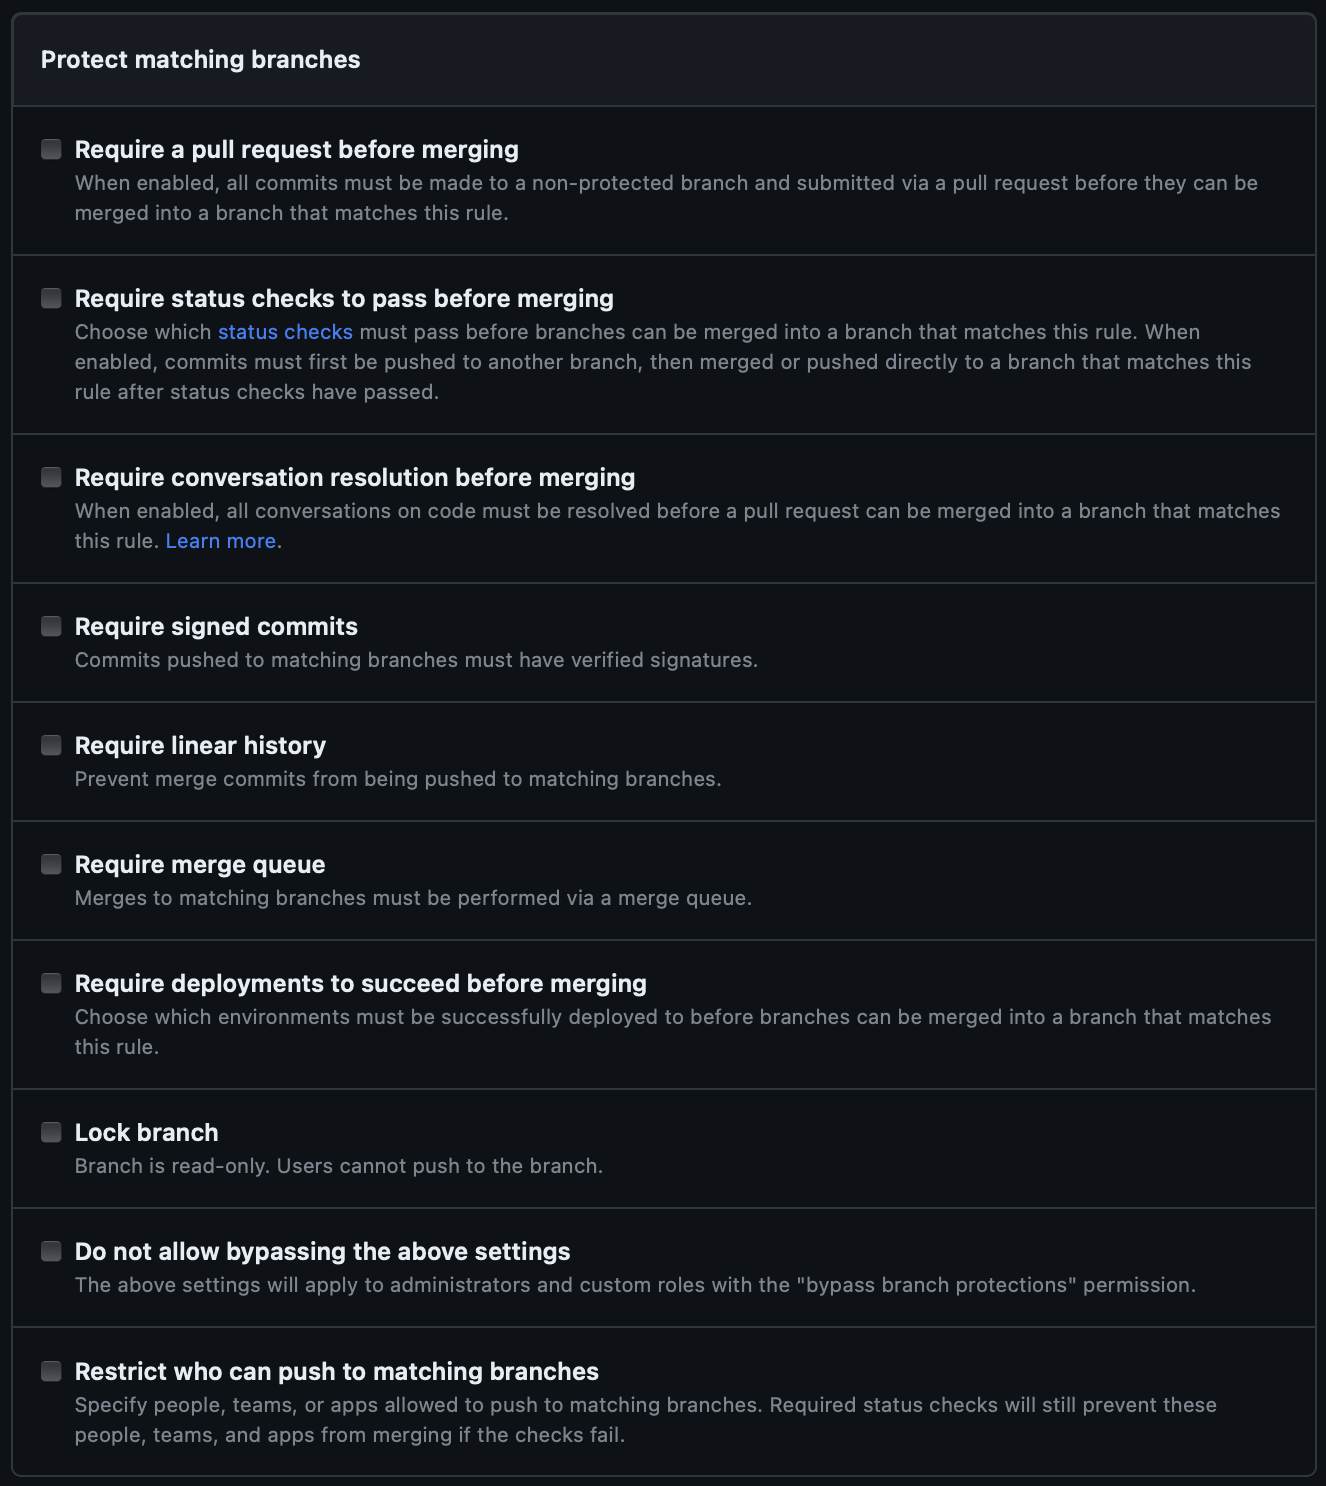Check the Require merge queue option
This screenshot has height=1486, width=1326.
[51, 865]
